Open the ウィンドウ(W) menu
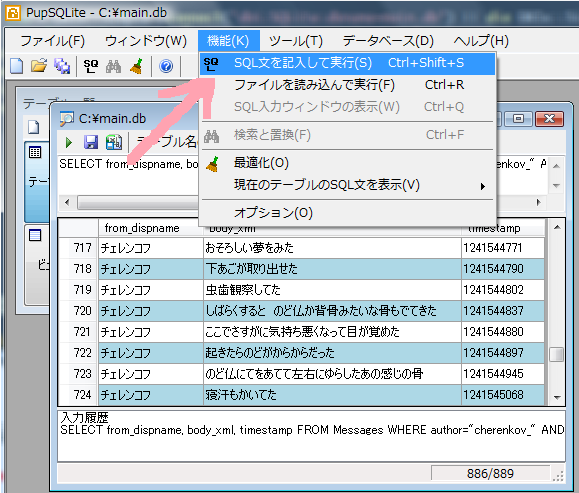 coord(146,41)
